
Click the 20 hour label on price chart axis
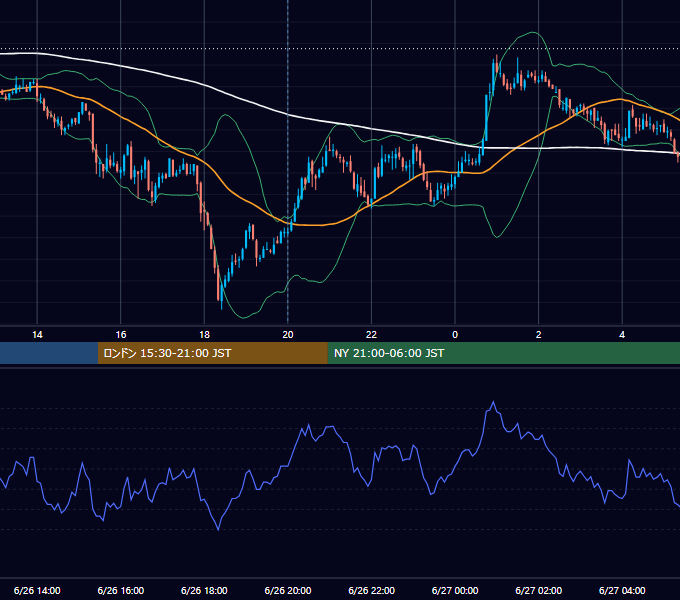tap(288, 335)
